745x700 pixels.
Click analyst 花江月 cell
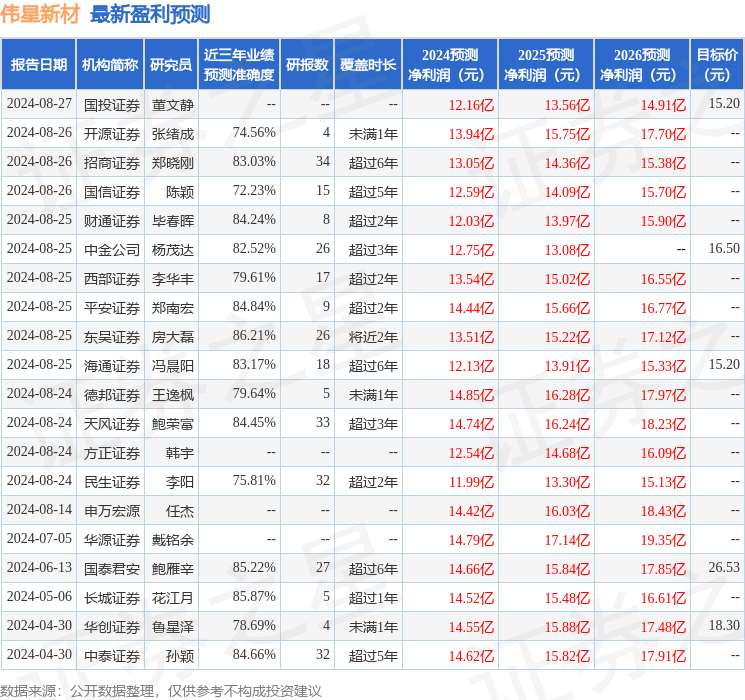pyautogui.click(x=172, y=598)
